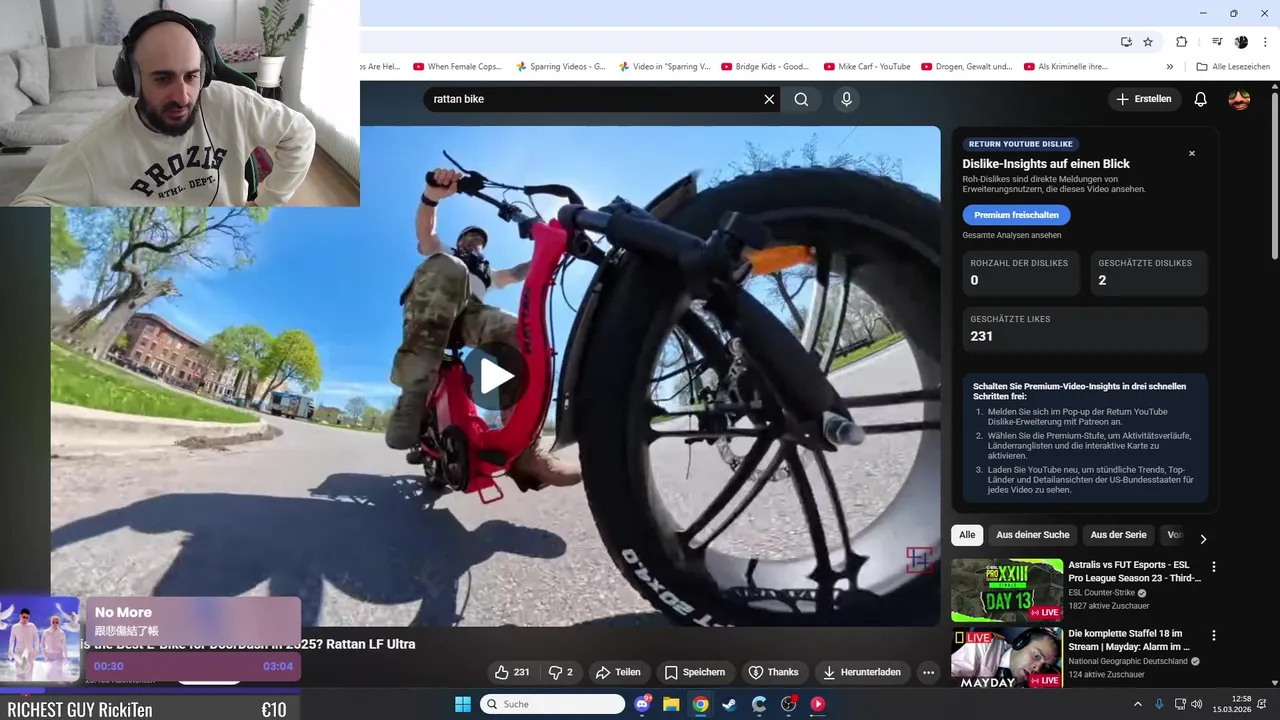Screen dimensions: 1280x720
Task: Open 'When Female Cops...' bookmark
Action: tap(457, 67)
